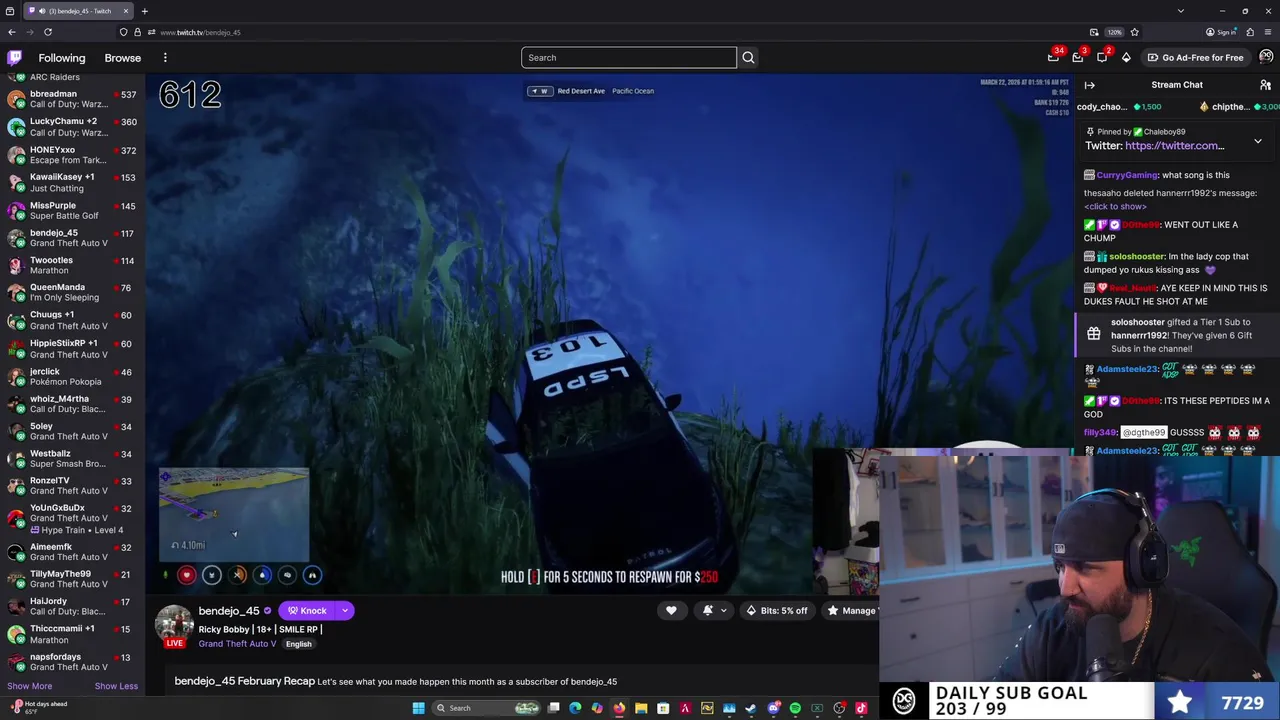Open Grand Theft Auto V category link
Screen dimensions: 1280x720
click(x=237, y=644)
